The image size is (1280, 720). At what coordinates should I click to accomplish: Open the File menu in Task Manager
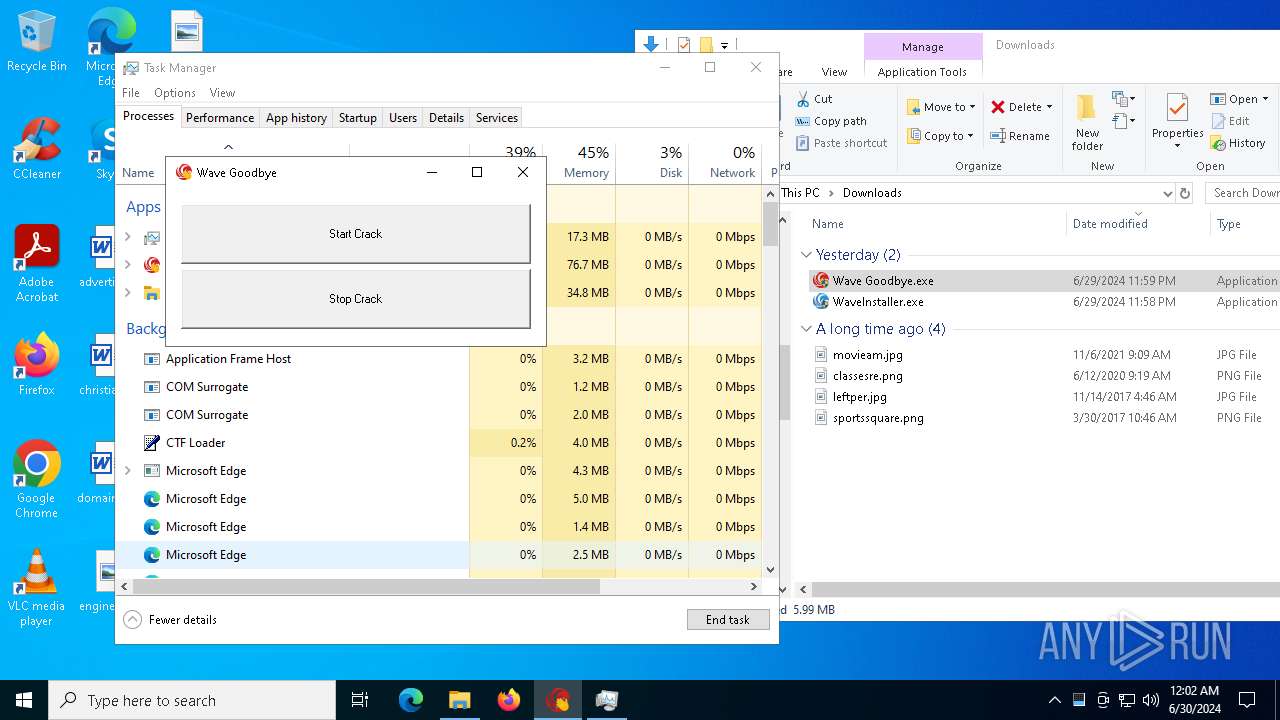131,93
